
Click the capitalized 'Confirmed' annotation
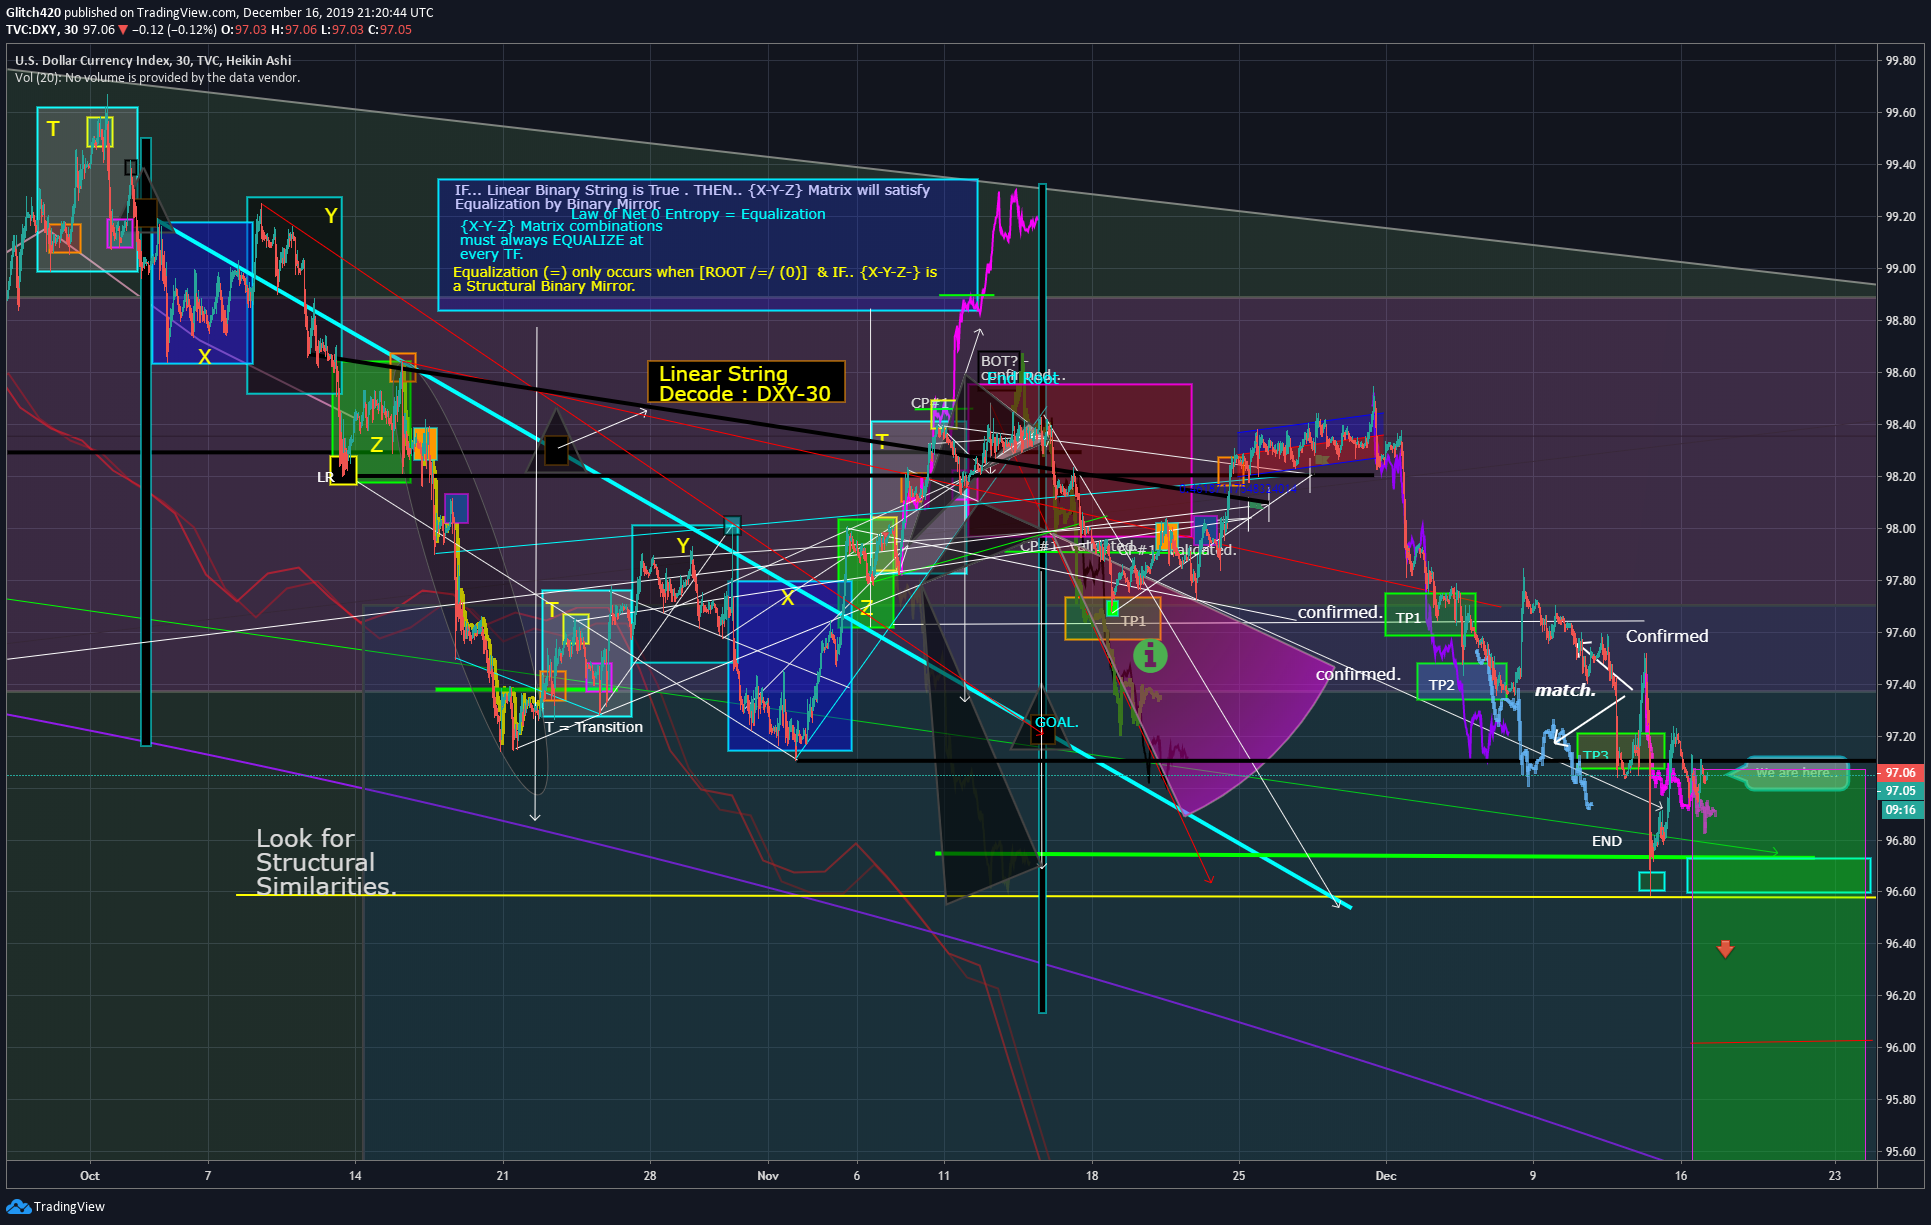tap(1667, 636)
